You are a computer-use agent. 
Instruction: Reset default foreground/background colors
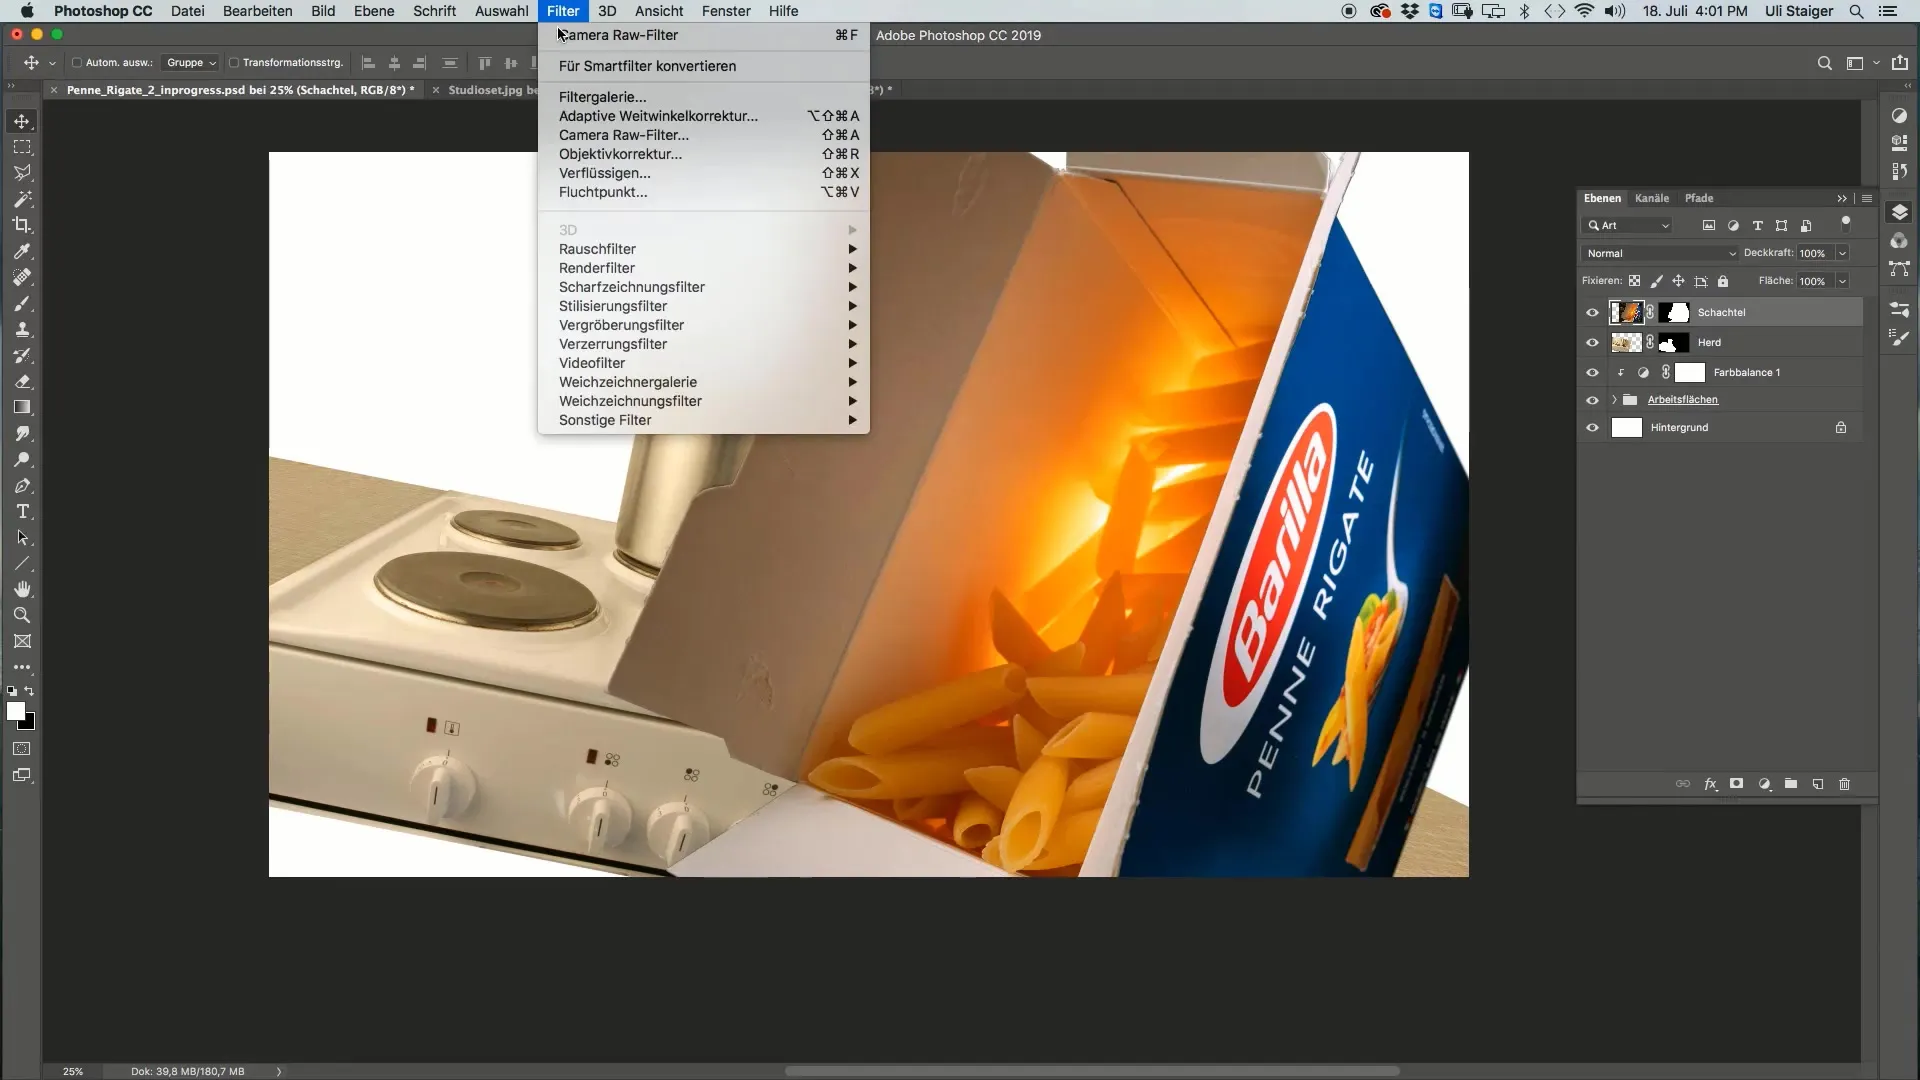[12, 691]
